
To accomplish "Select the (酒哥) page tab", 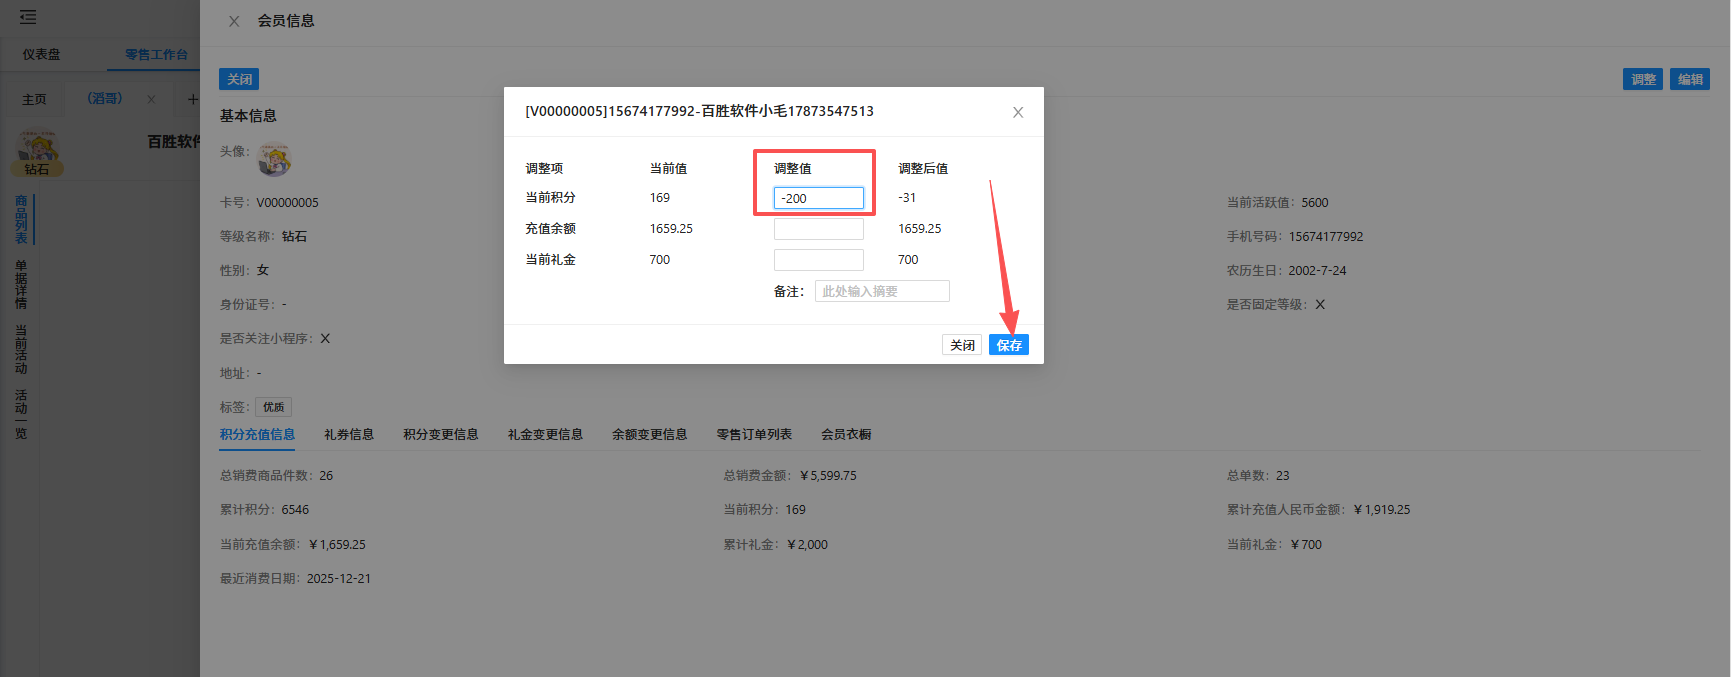I will coord(105,98).
